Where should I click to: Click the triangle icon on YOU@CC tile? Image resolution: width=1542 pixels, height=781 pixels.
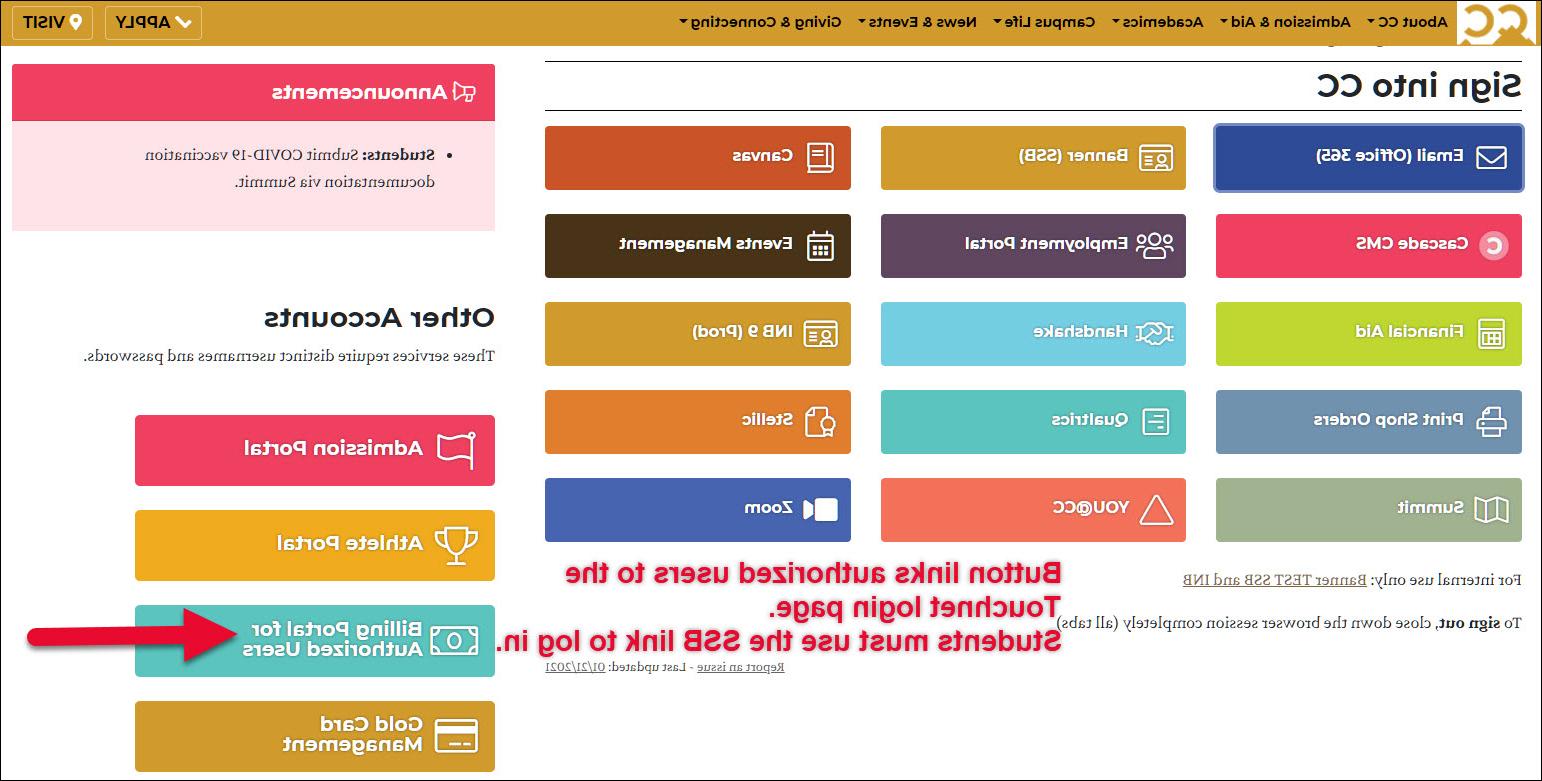click(1156, 509)
